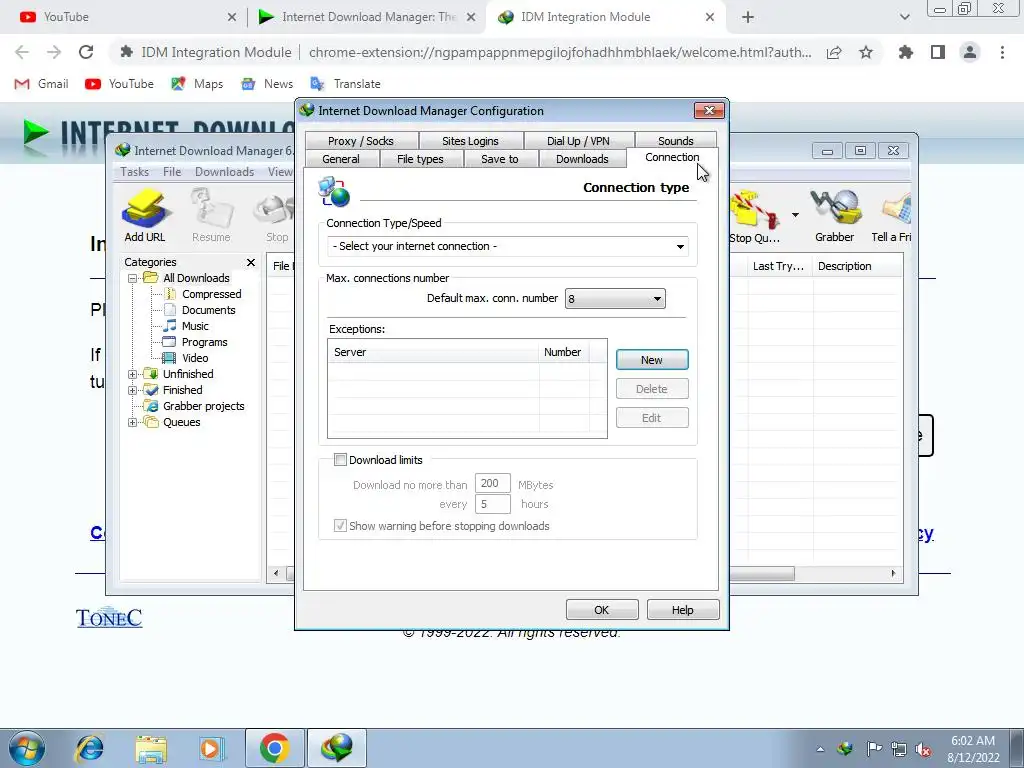Switch to the Save to tab
The height and width of the screenshot is (768, 1024).
[x=500, y=159]
